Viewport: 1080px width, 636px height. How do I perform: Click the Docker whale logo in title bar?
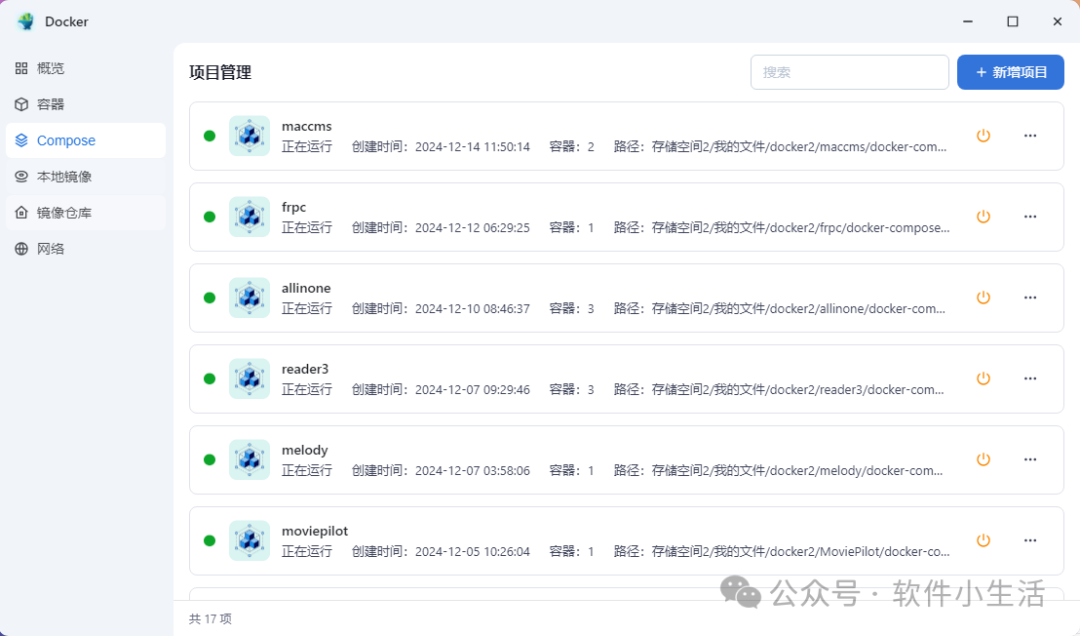click(x=26, y=21)
